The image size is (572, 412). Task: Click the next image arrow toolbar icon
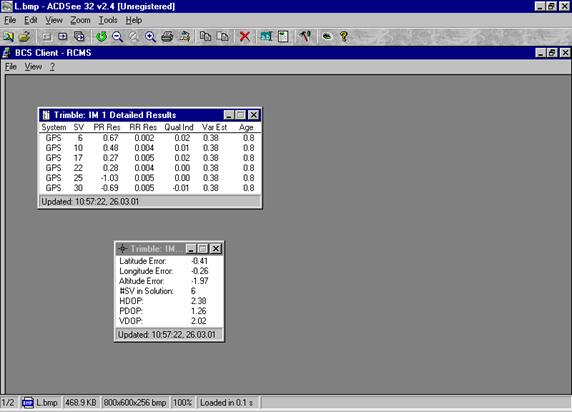[x=63, y=36]
